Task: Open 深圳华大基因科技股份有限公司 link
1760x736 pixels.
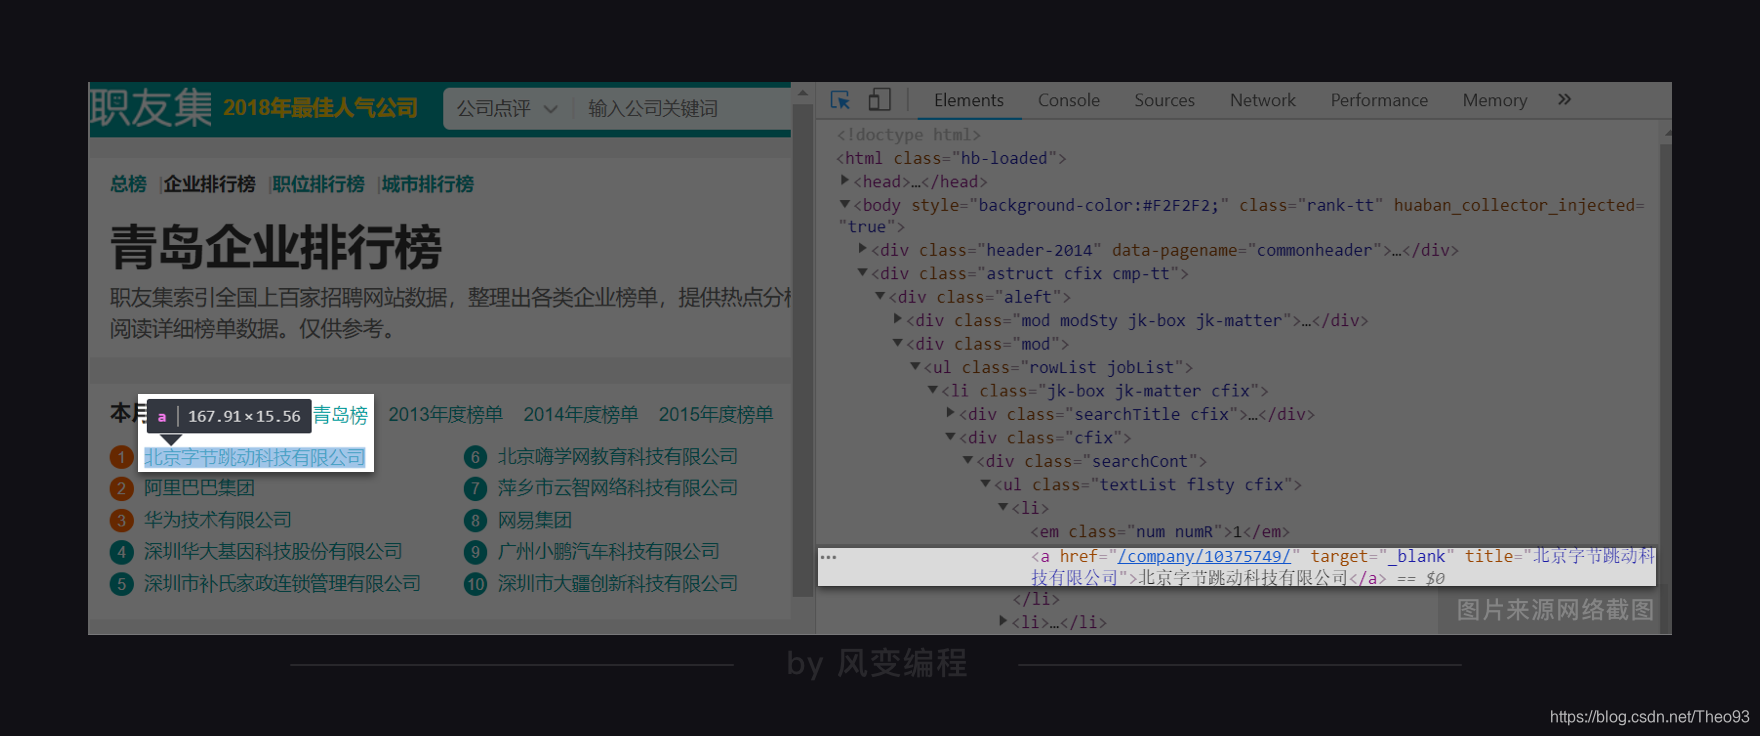Action: click(x=273, y=551)
